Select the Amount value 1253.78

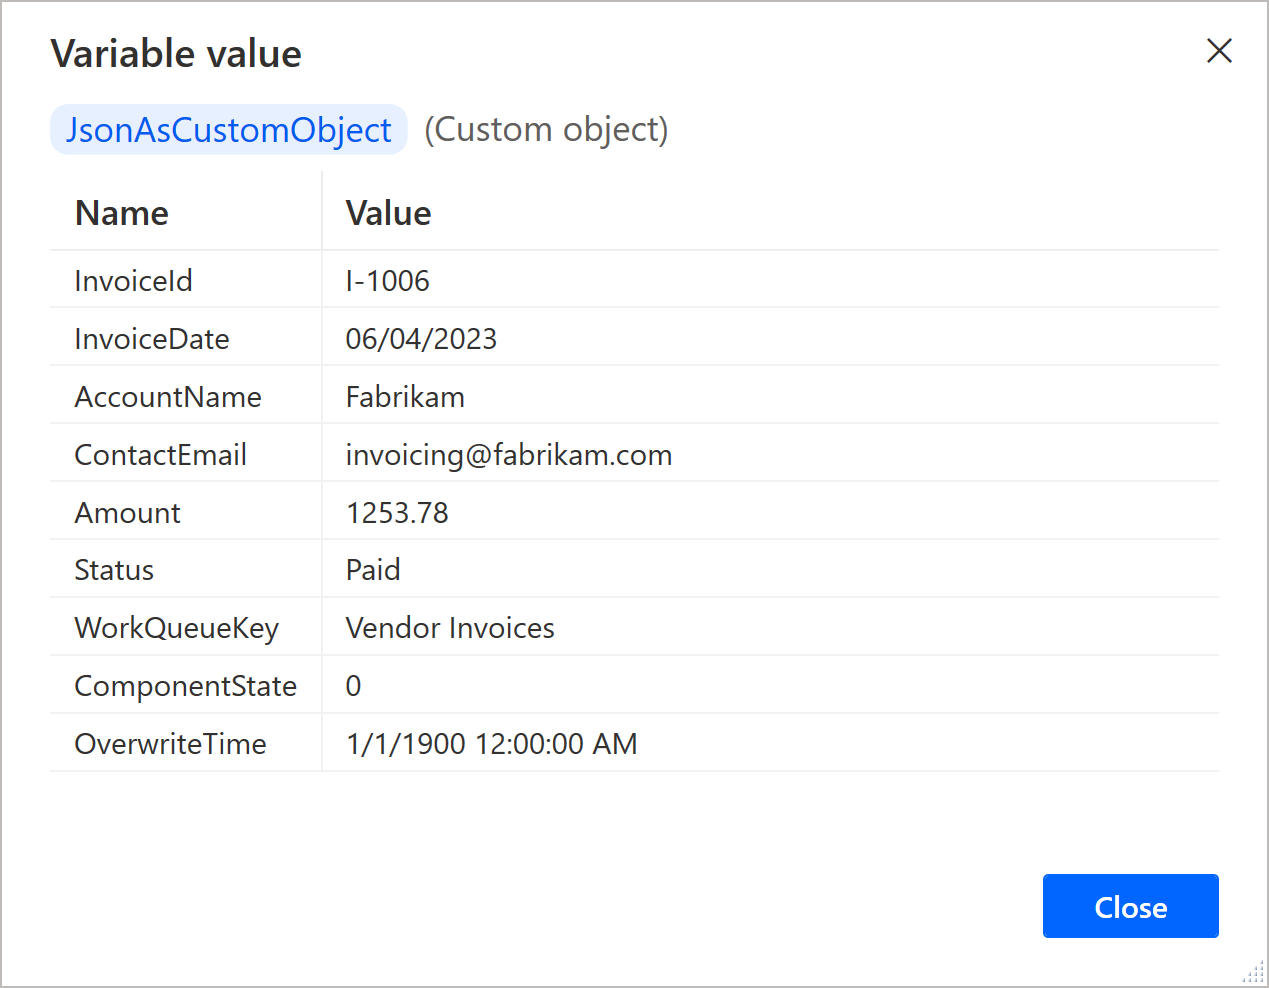click(397, 513)
